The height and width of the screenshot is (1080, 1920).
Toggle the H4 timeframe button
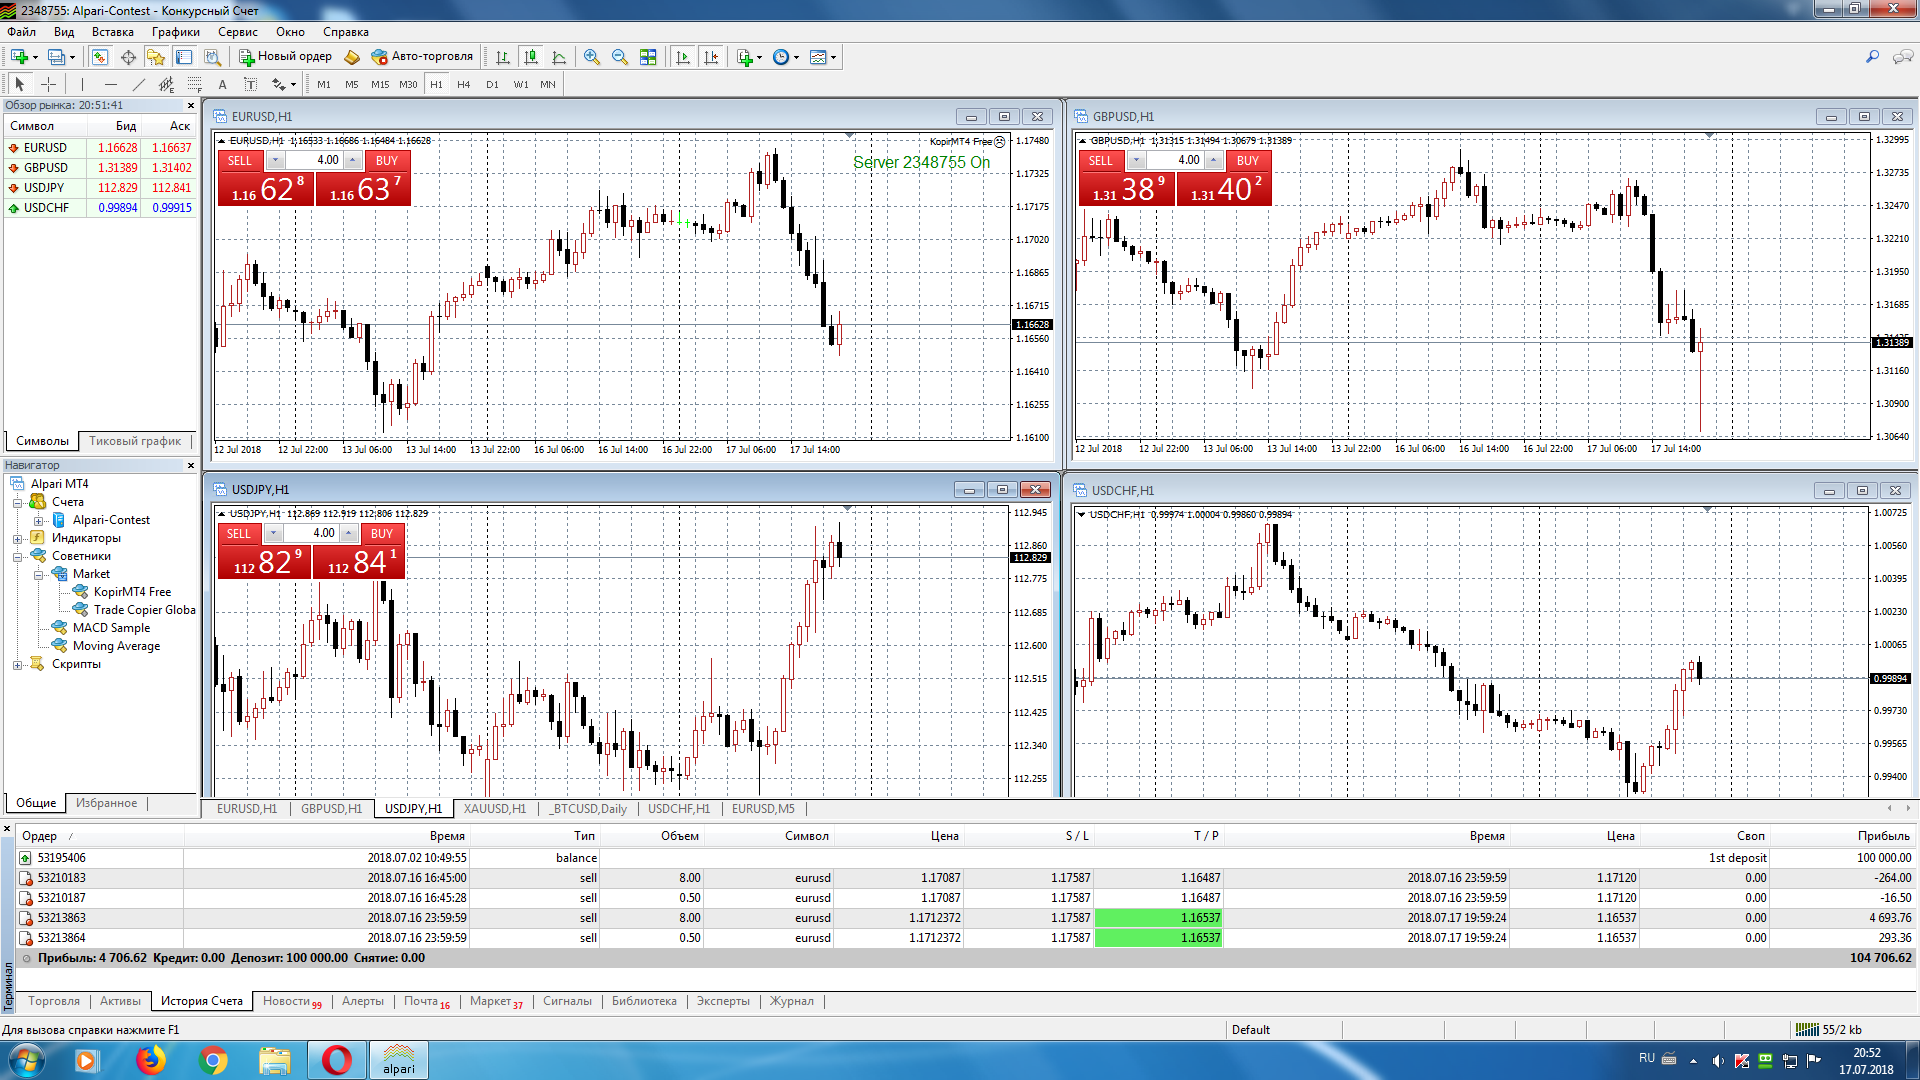pos(463,85)
